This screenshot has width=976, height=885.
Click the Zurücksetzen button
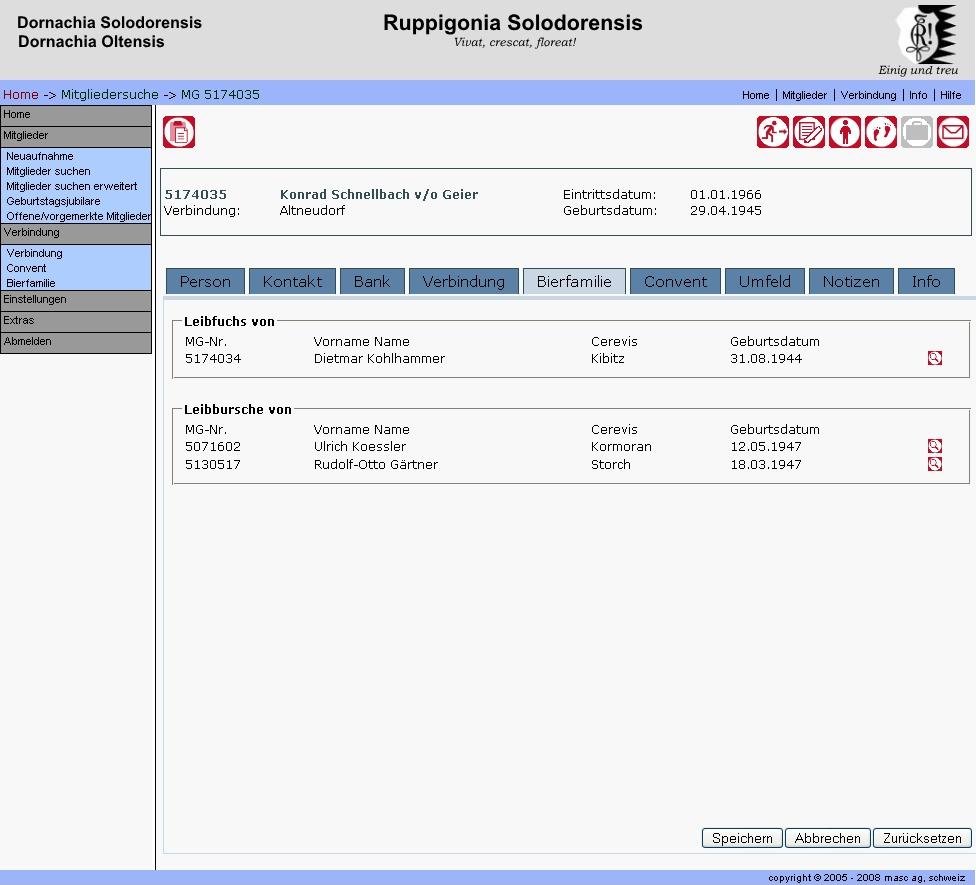point(921,839)
